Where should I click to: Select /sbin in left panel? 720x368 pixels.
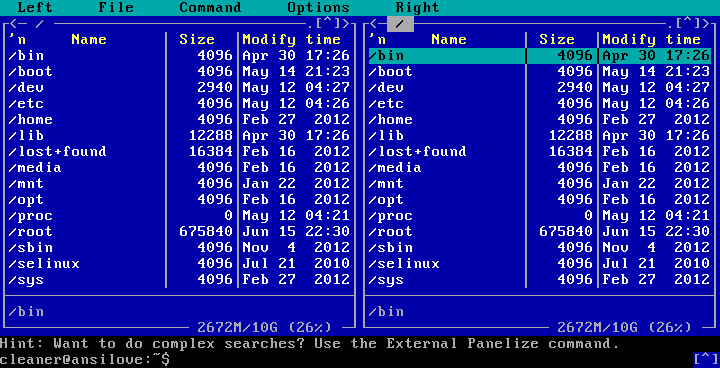(179, 248)
